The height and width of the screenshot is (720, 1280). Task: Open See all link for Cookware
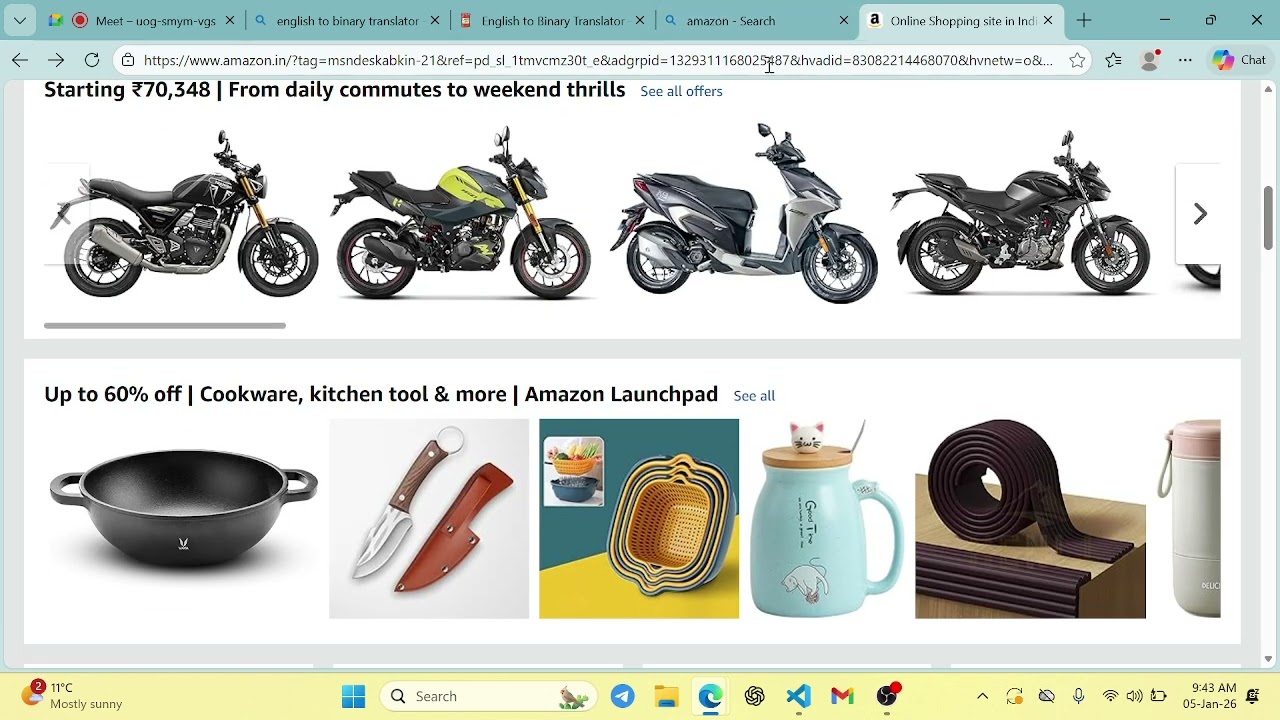[x=754, y=396]
